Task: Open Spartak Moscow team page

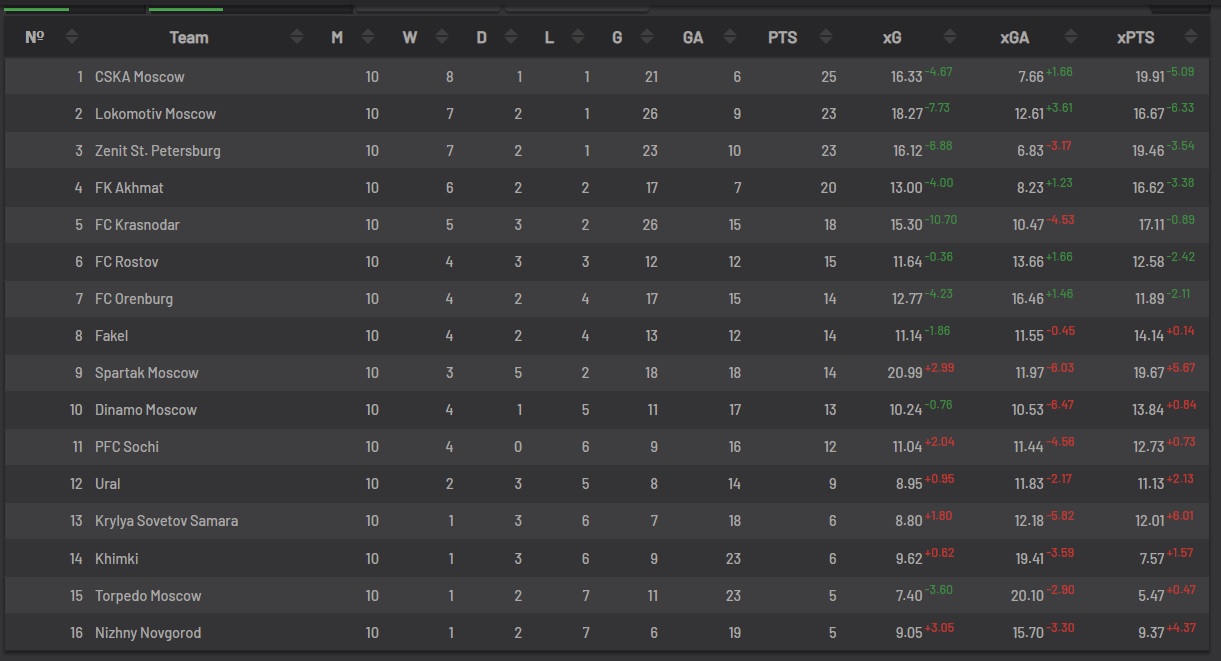Action: coord(147,372)
